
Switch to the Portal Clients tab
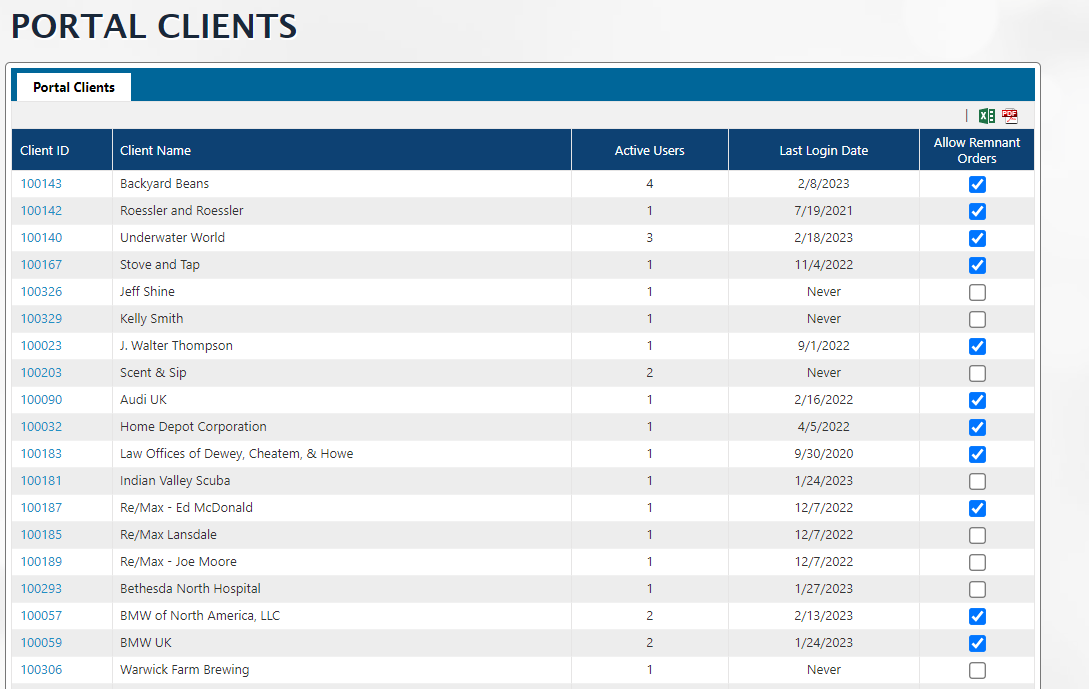point(73,87)
